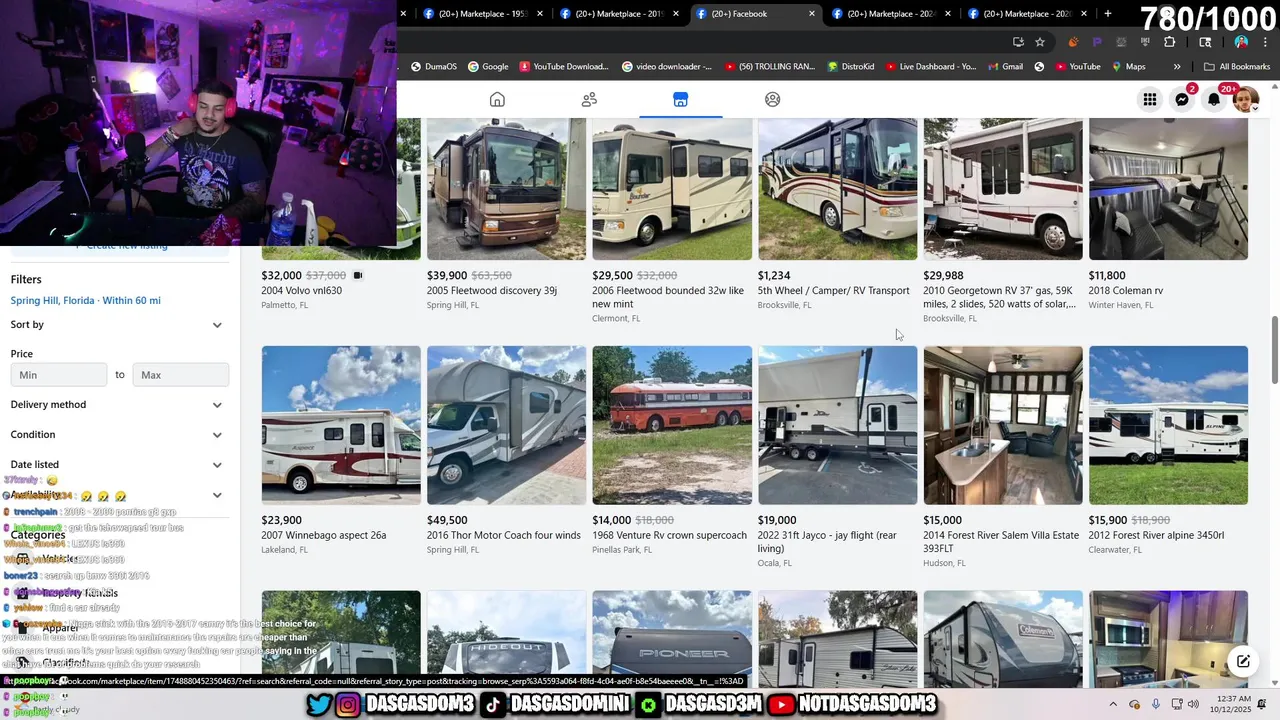The height and width of the screenshot is (720, 1280).
Task: Open Windows notification center bell
Action: [1260, 704]
